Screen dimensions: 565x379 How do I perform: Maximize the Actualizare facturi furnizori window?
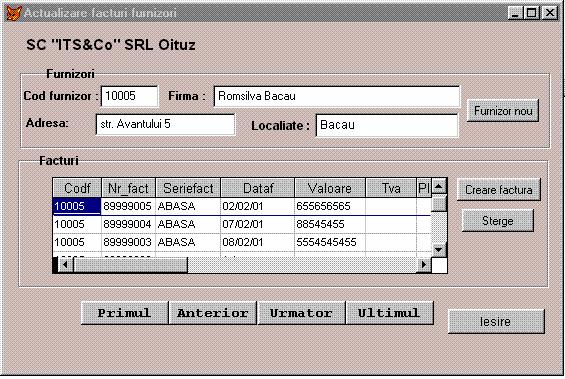[x=532, y=13]
